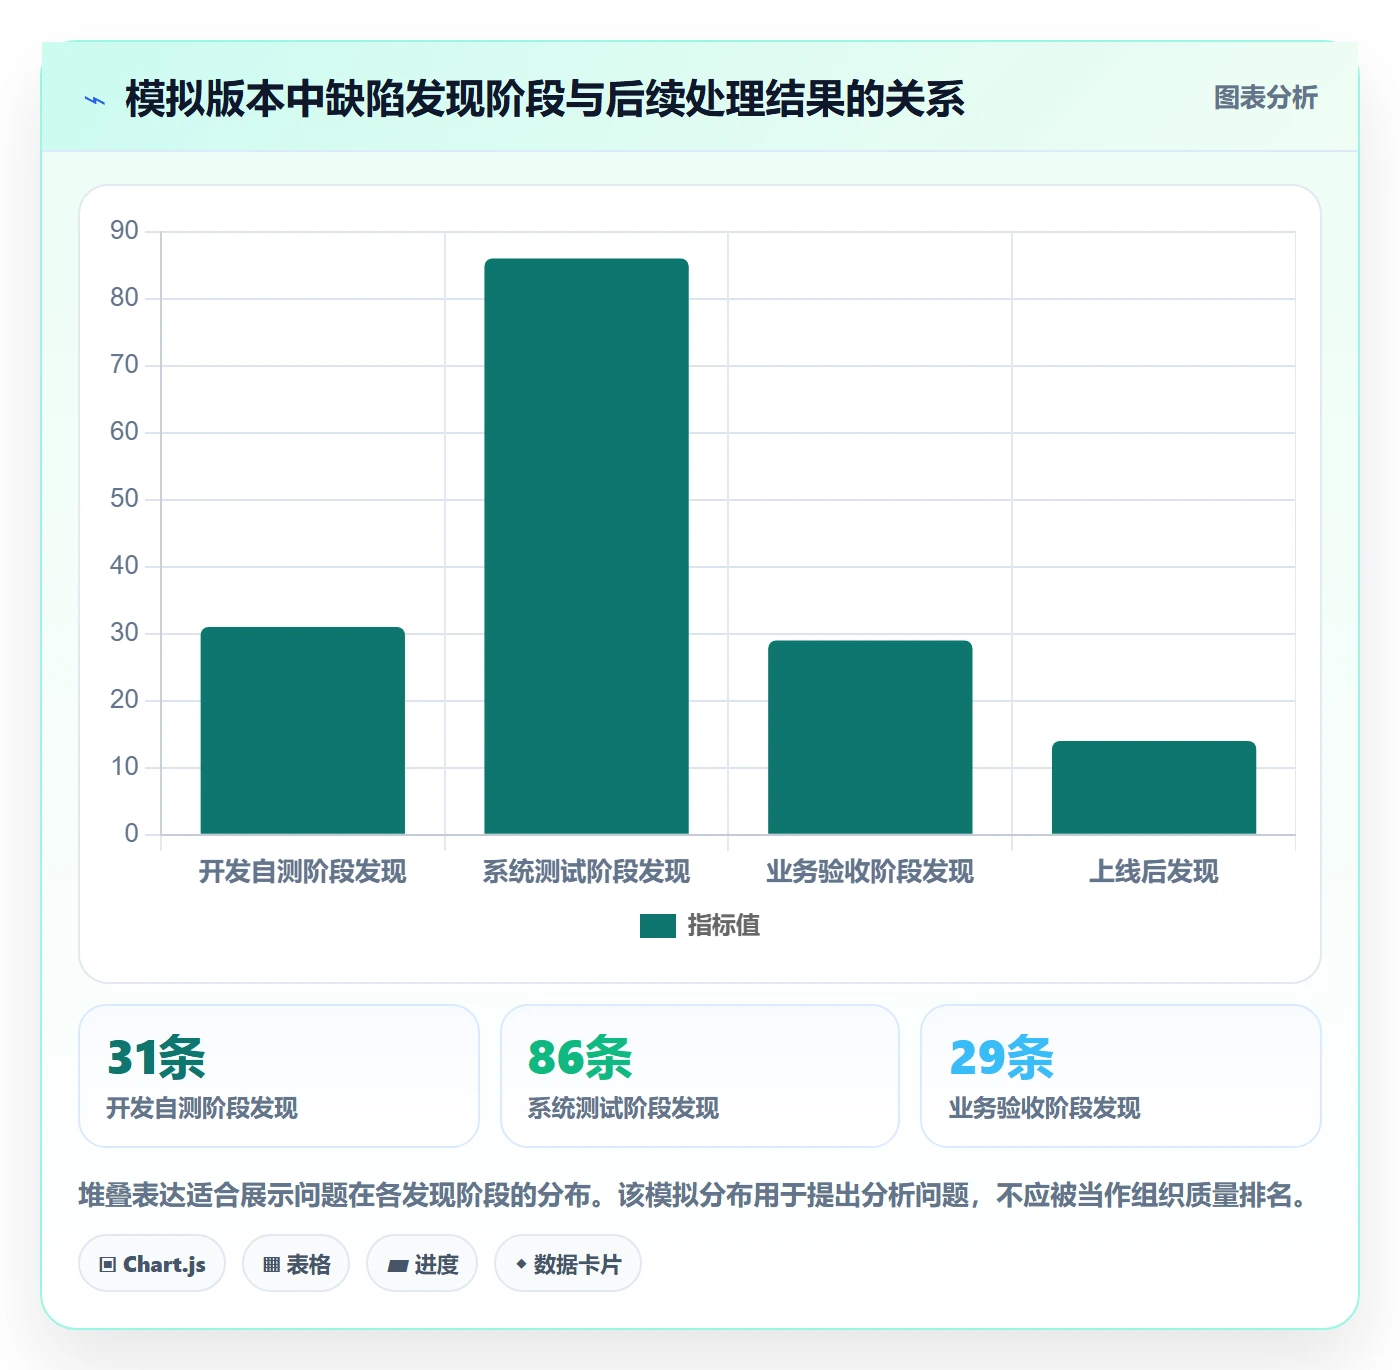Click the 业务验收阶段发现 x-axis label
This screenshot has height=1370, width=1400.
click(x=870, y=872)
